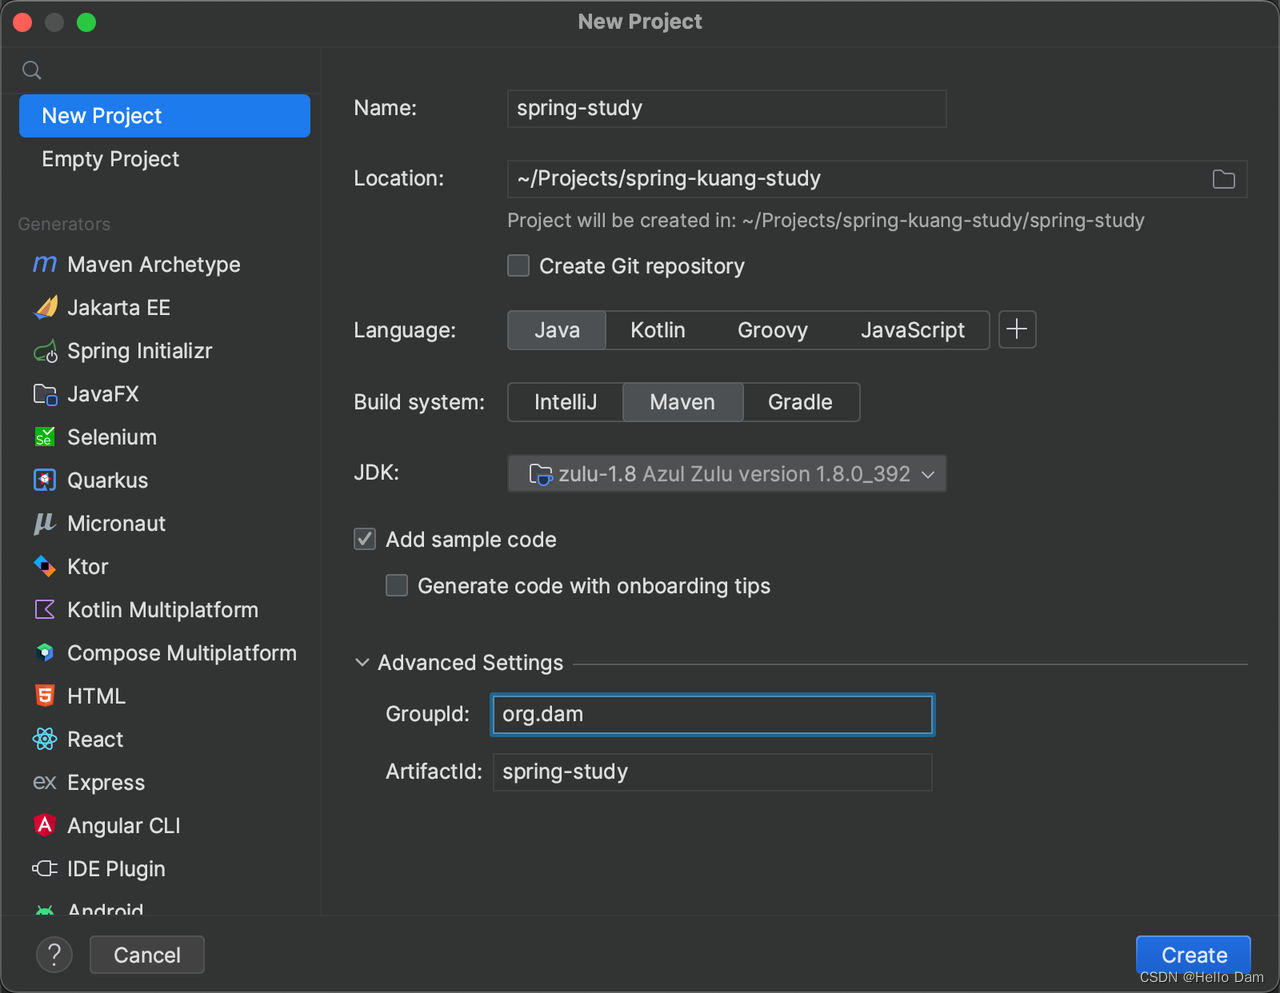Click the Micronaut label text
Viewport: 1280px width, 993px height.
pos(116,523)
